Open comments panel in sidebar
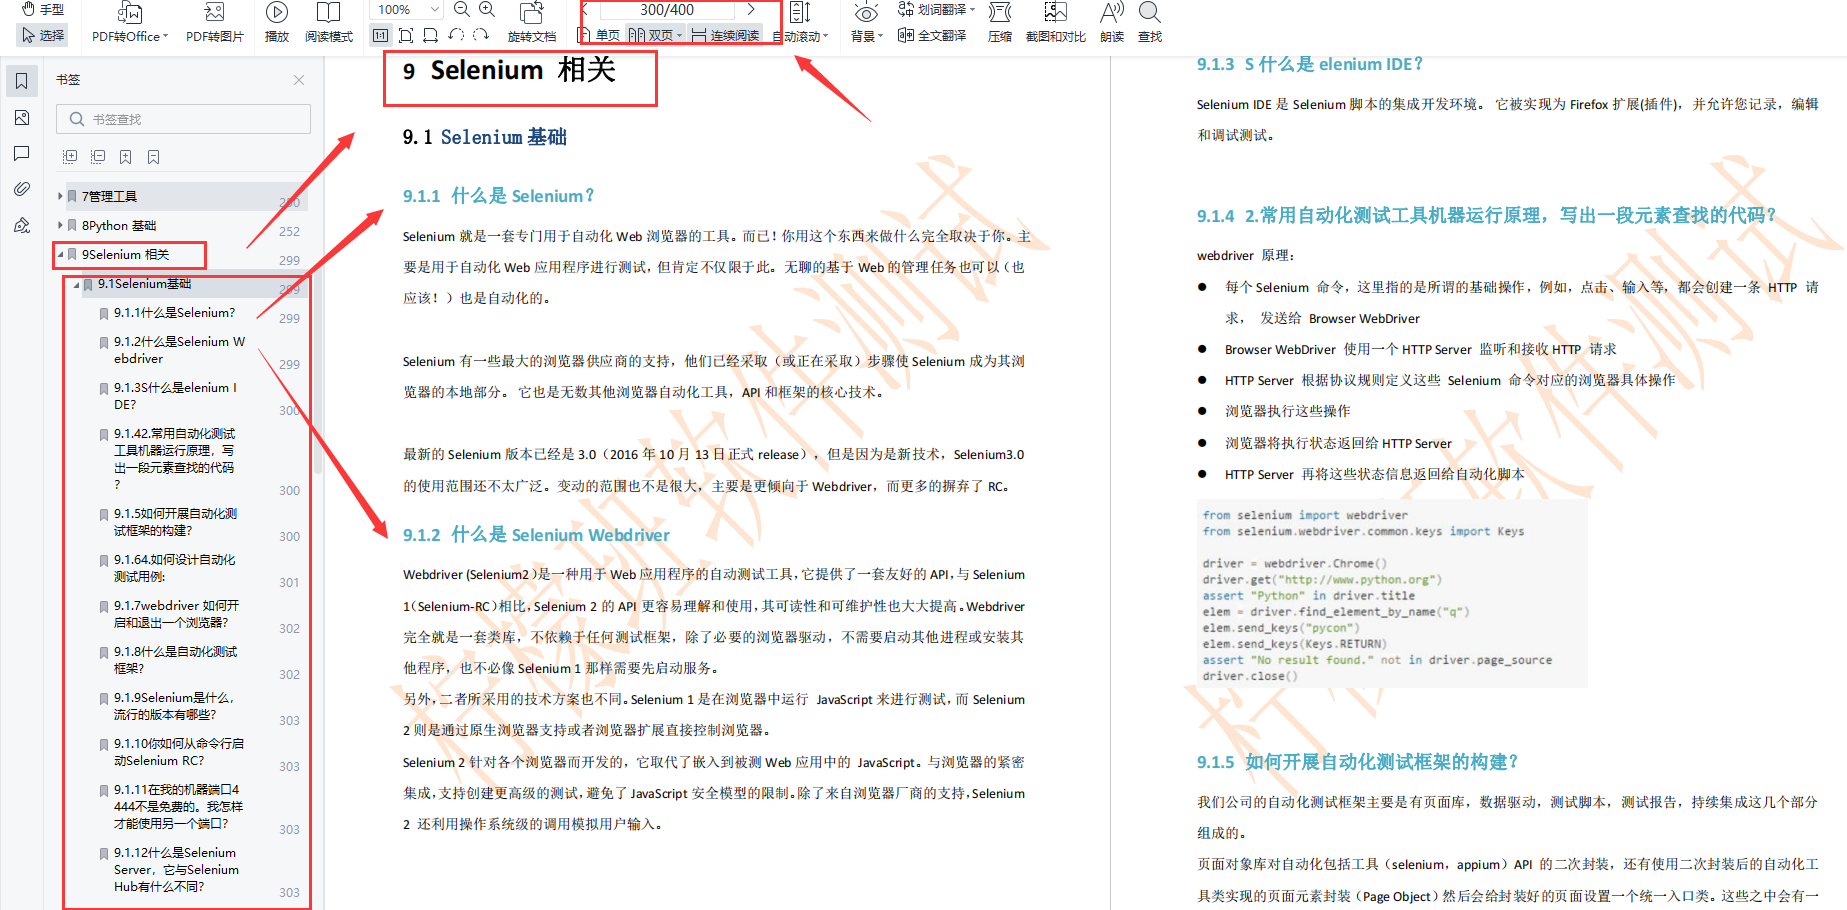This screenshot has height=910, width=1847. tap(22, 153)
